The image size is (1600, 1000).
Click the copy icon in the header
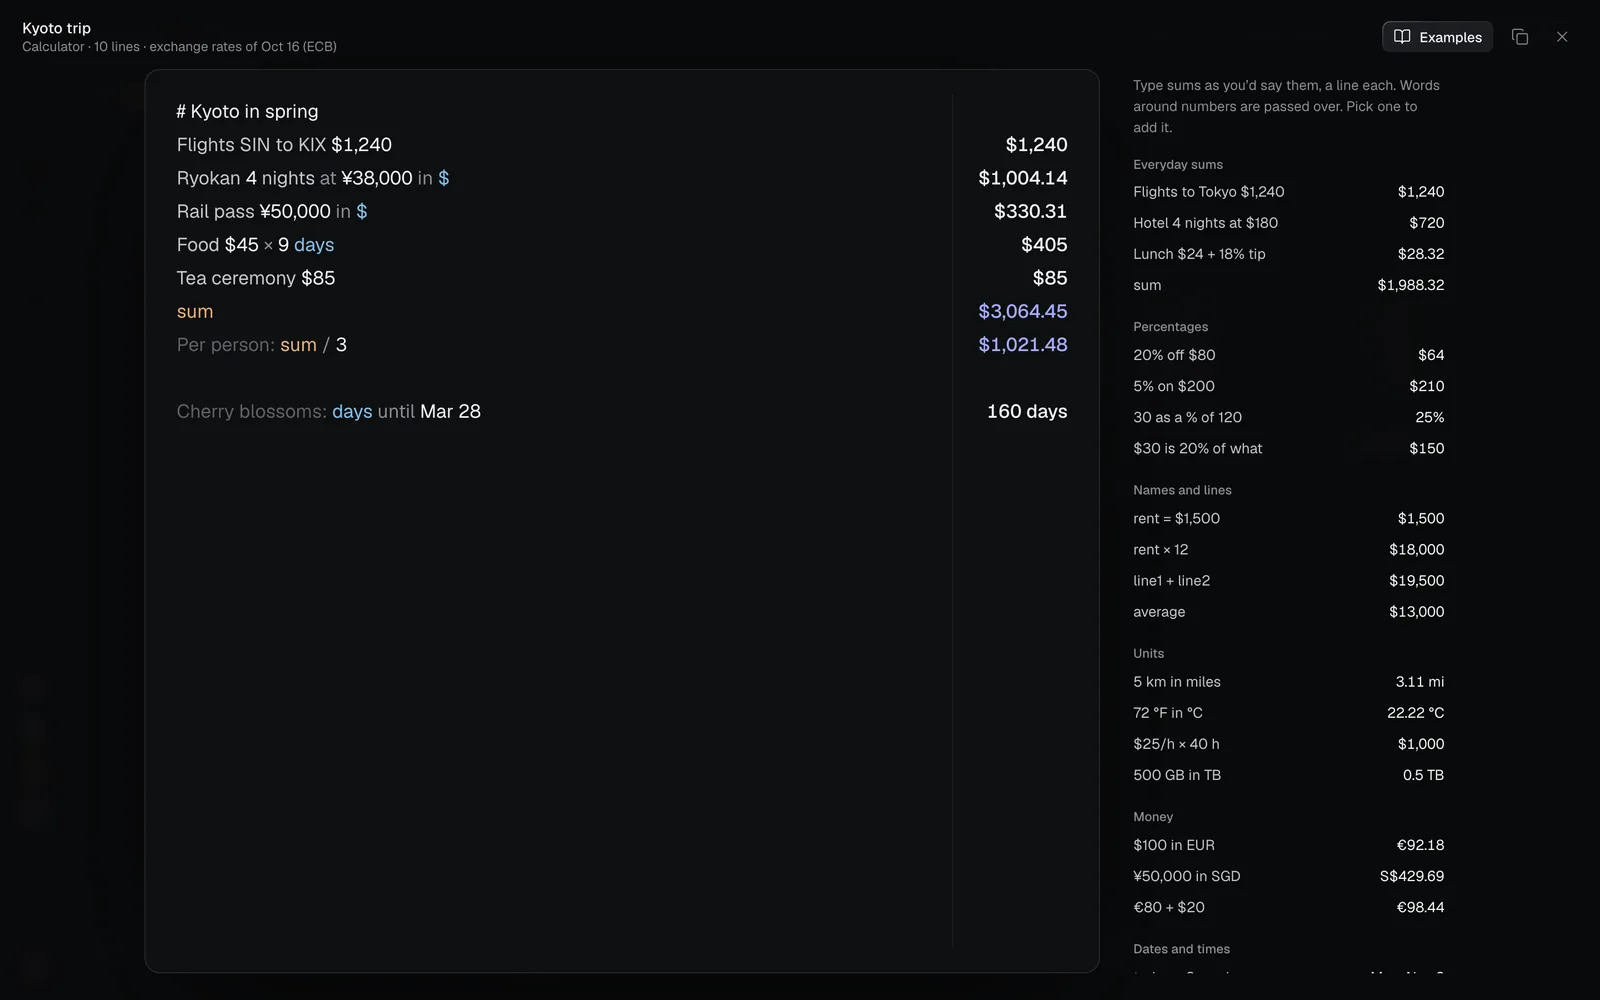click(1520, 37)
